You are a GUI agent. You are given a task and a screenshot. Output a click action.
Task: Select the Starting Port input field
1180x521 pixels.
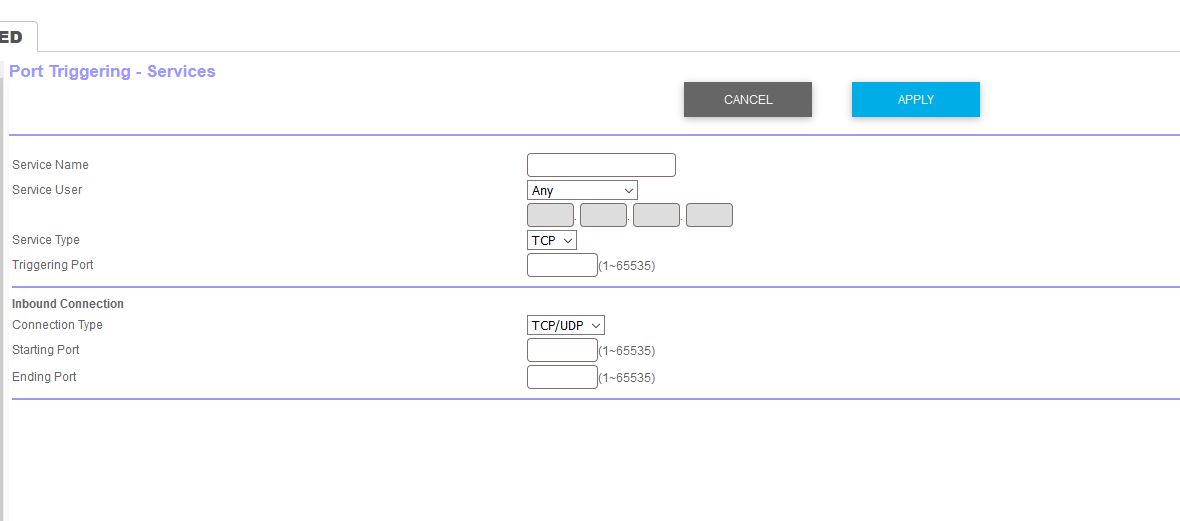click(x=562, y=350)
